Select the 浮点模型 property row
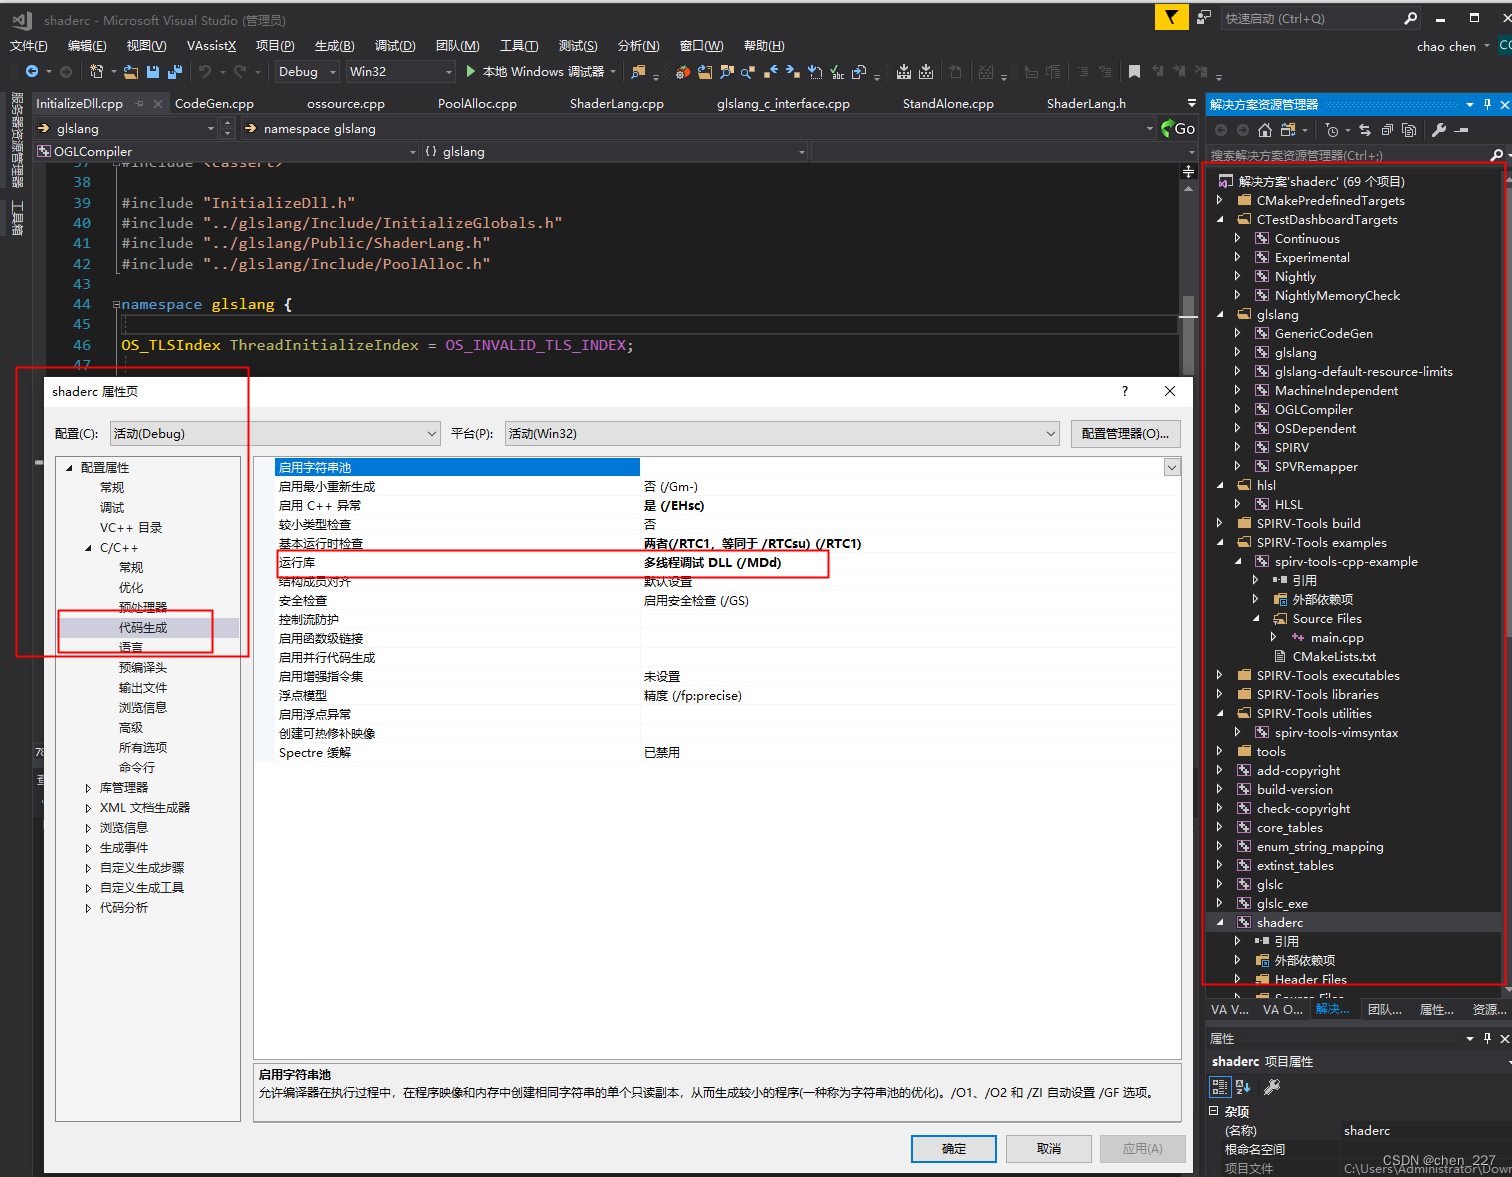This screenshot has width=1512, height=1177. [727, 695]
